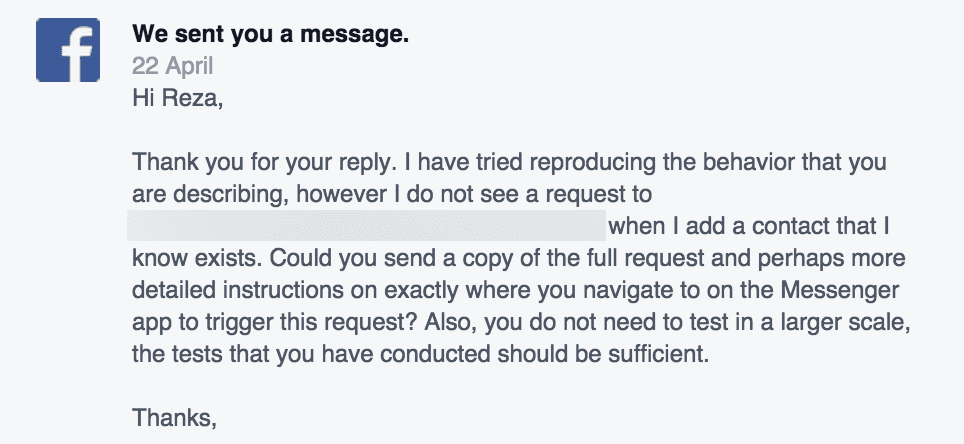
Task: Click the 22 April date stamp
Action: (x=173, y=66)
